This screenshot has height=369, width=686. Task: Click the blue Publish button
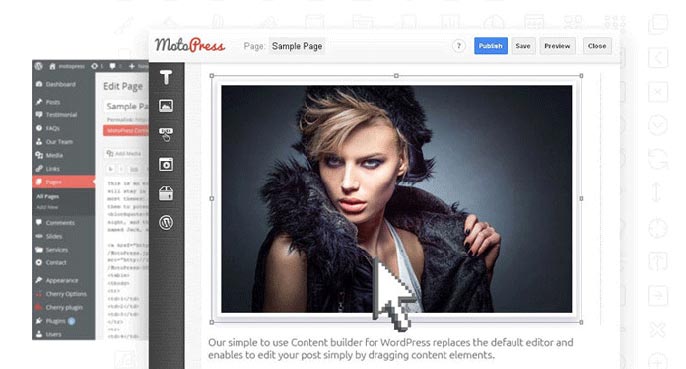click(490, 46)
